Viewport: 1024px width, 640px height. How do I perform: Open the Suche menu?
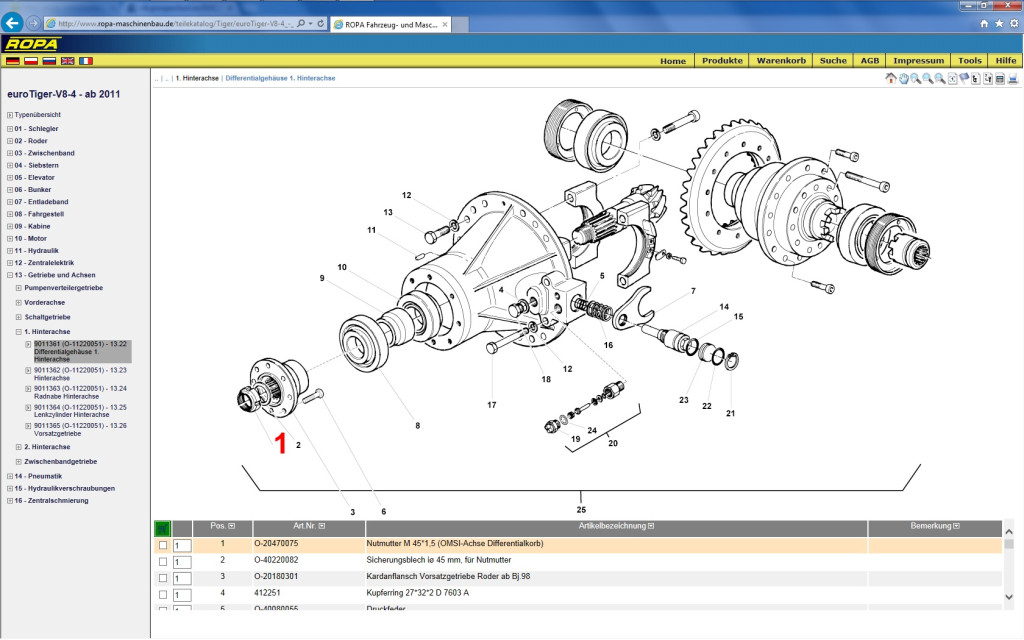(x=833, y=61)
